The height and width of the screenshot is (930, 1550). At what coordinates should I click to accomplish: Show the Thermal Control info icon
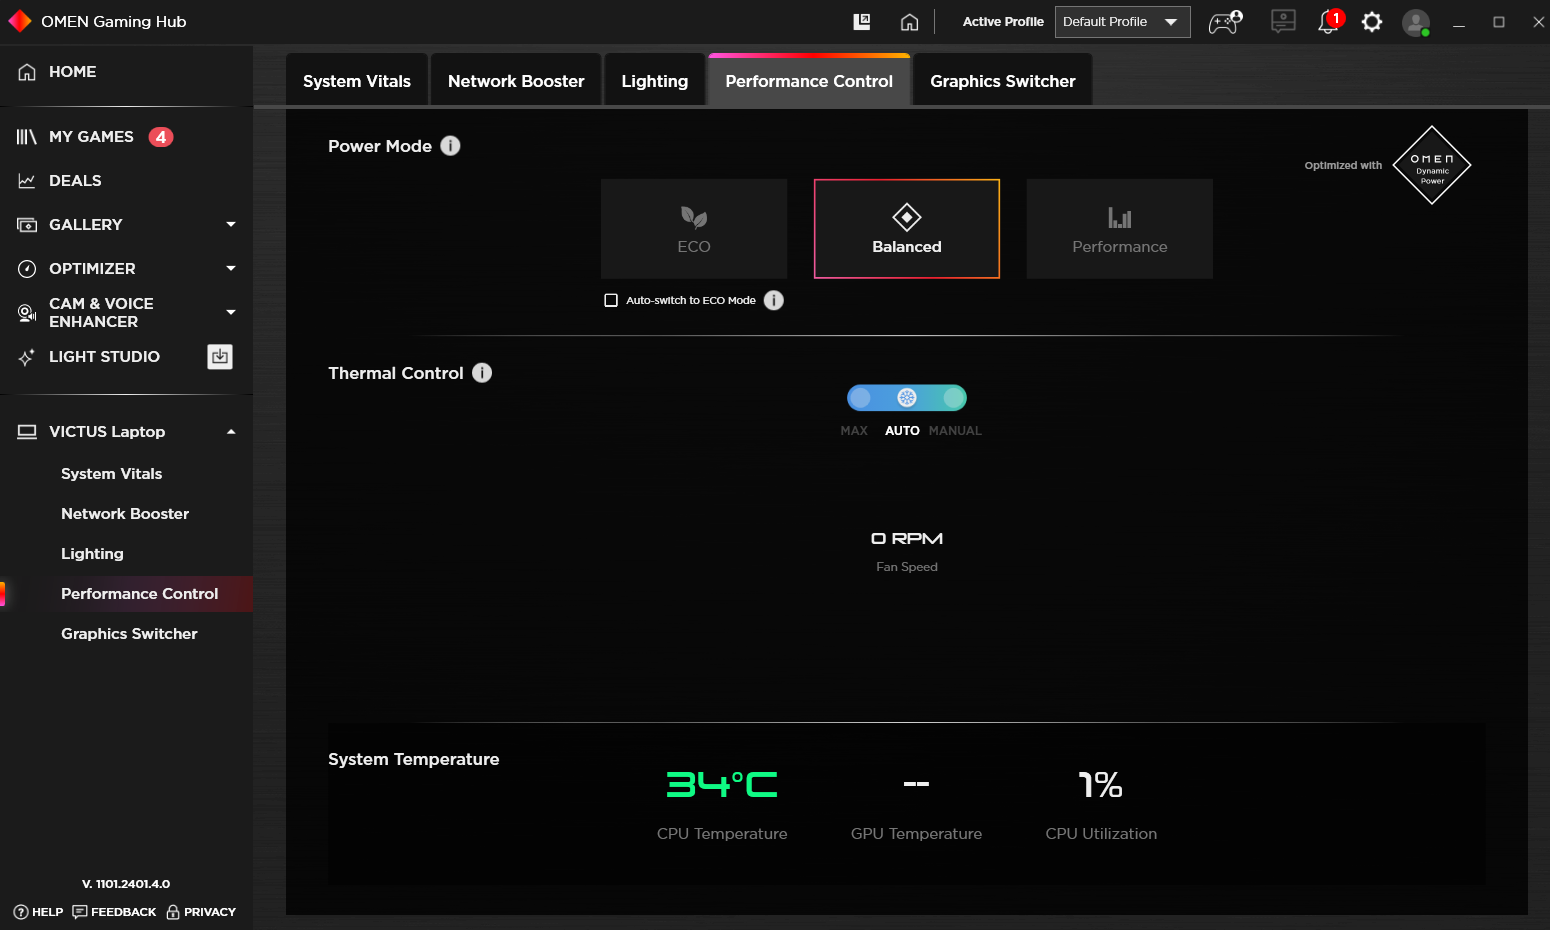pyautogui.click(x=482, y=373)
